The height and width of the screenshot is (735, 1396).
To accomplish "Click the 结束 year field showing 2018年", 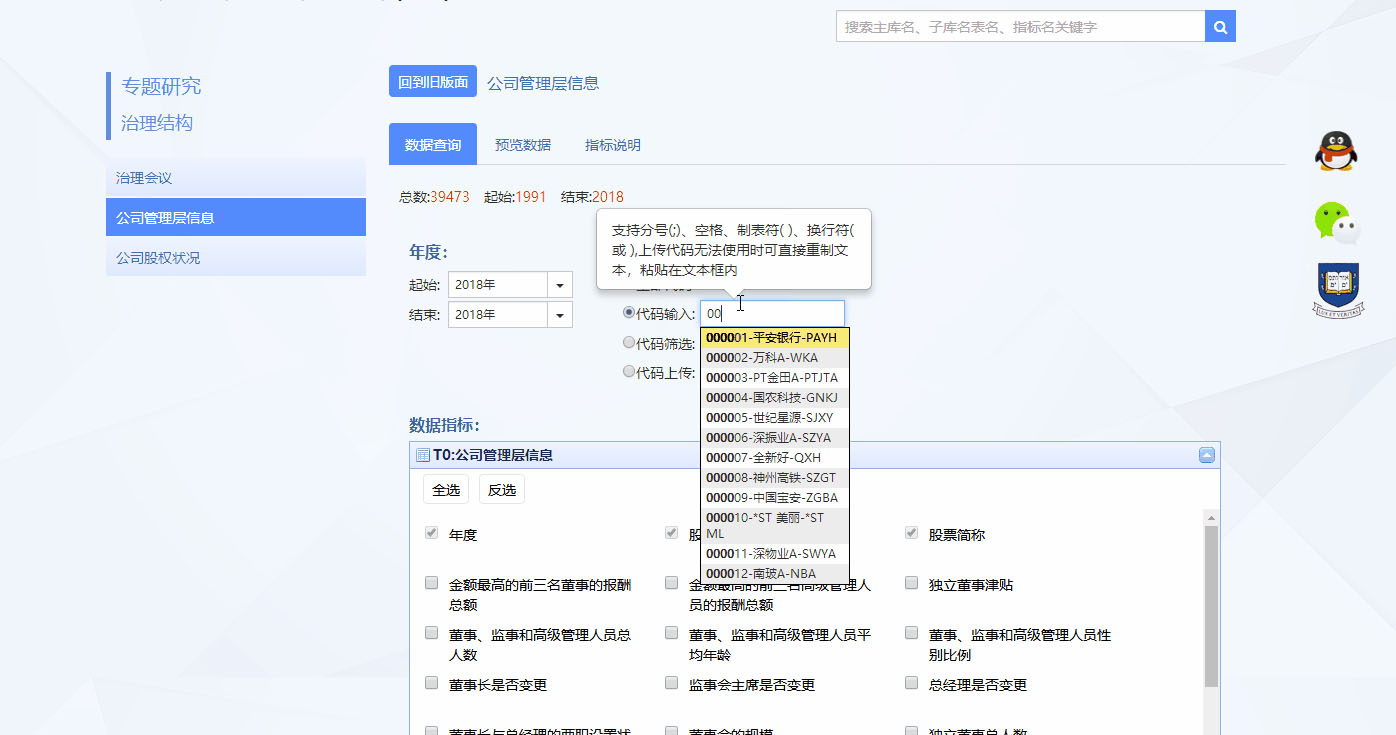I will click(498, 314).
